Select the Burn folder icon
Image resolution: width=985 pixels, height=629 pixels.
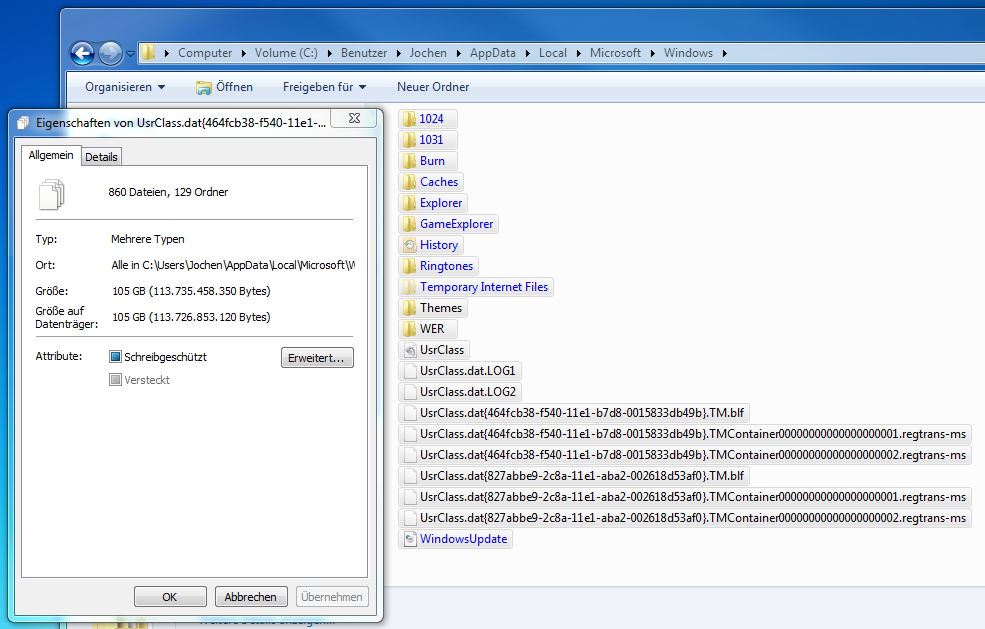[x=409, y=161]
